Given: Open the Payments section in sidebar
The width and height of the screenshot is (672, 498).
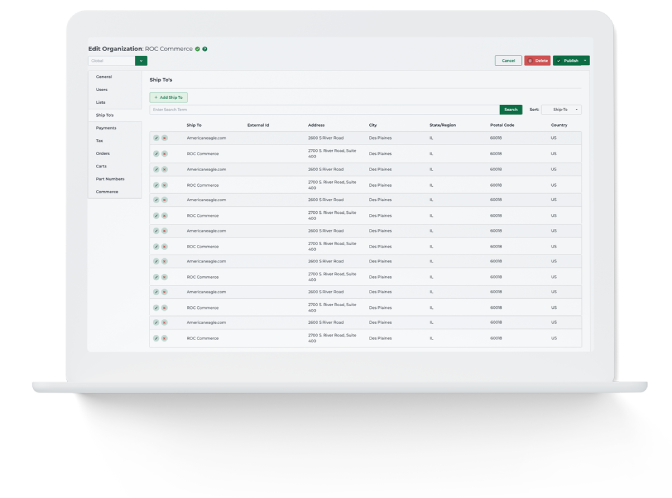Looking at the screenshot, I should click(x=106, y=128).
